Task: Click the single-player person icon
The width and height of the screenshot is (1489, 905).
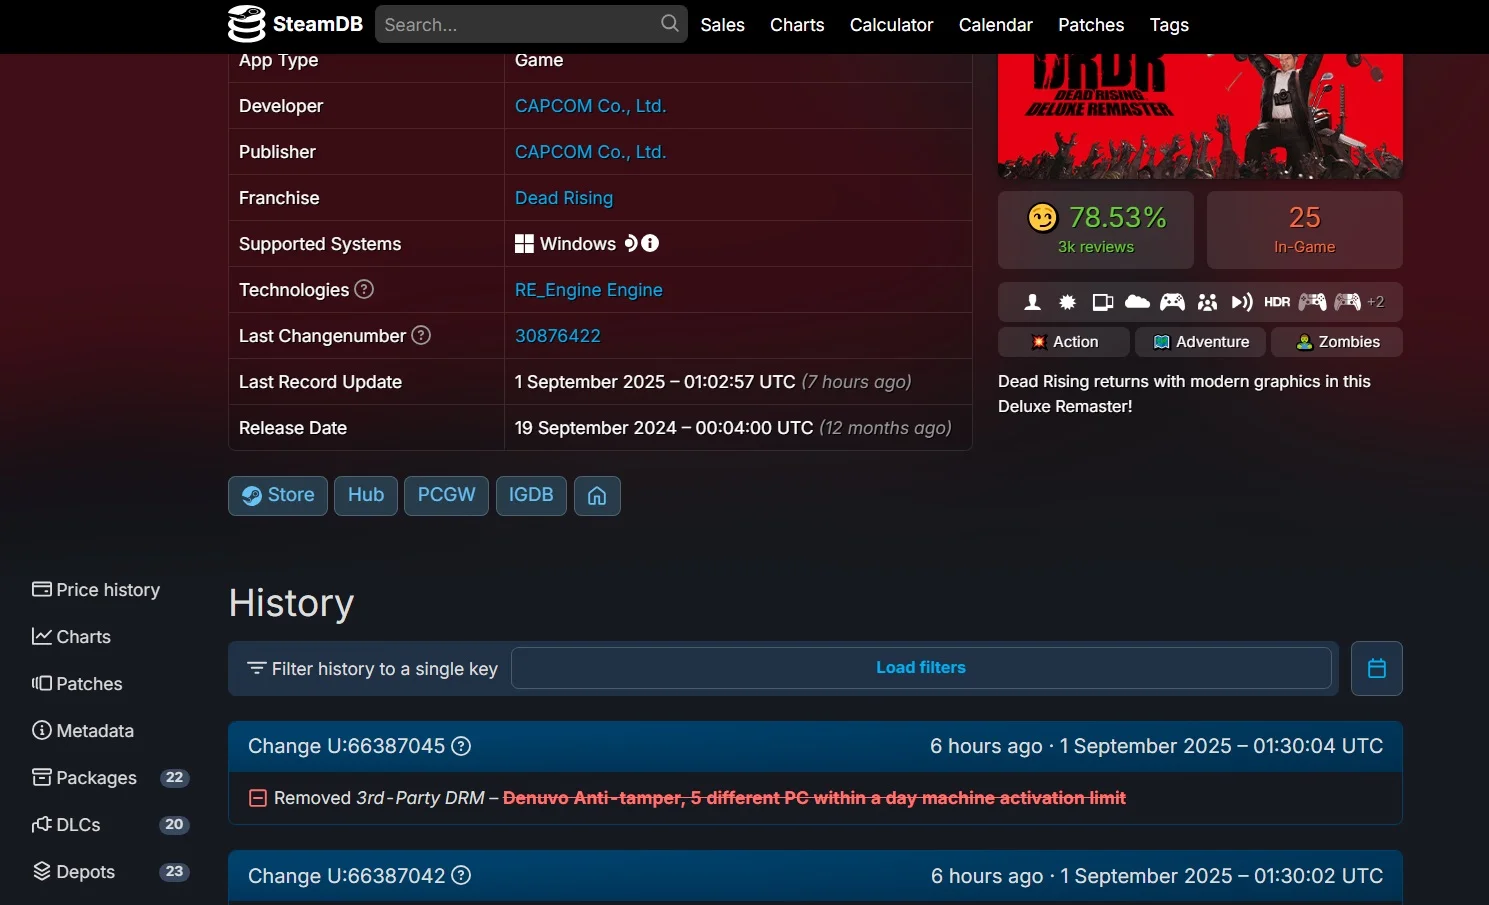Action: pyautogui.click(x=1033, y=302)
